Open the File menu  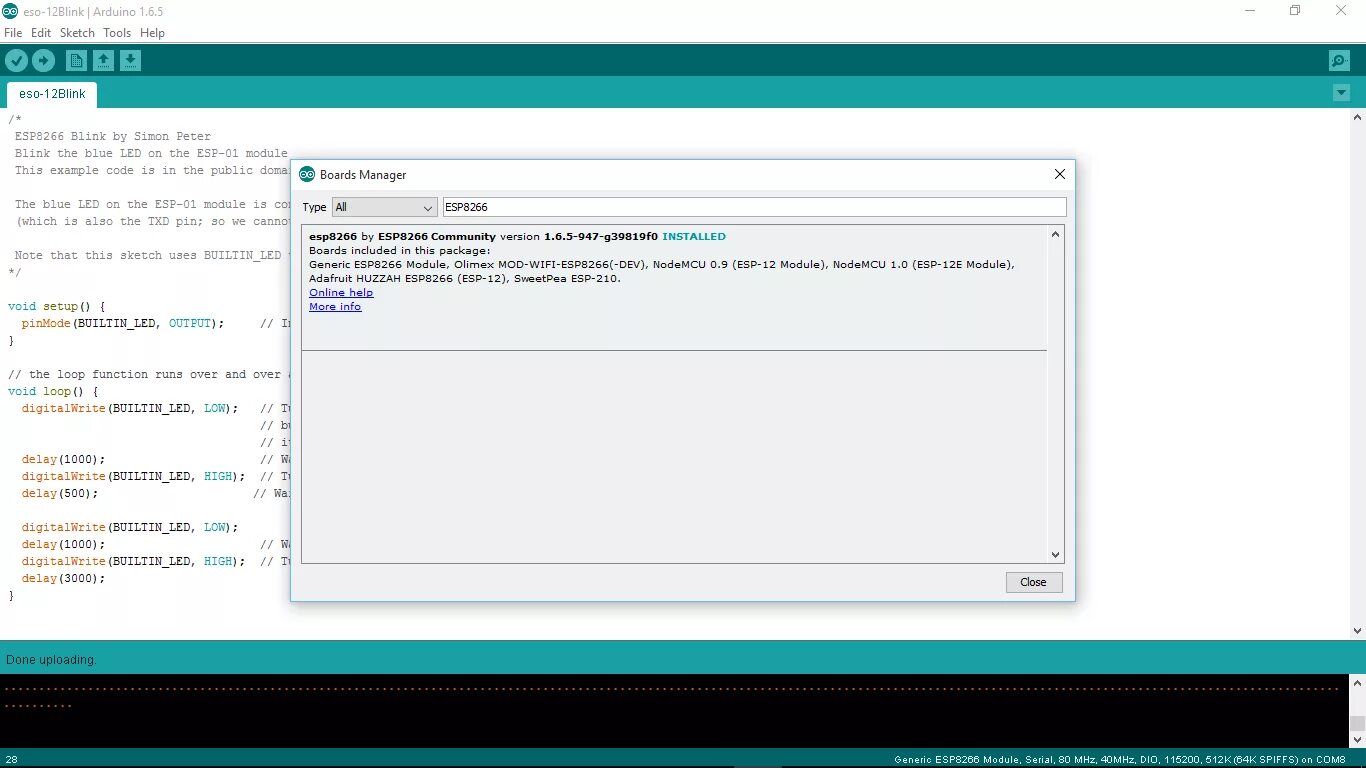point(13,33)
